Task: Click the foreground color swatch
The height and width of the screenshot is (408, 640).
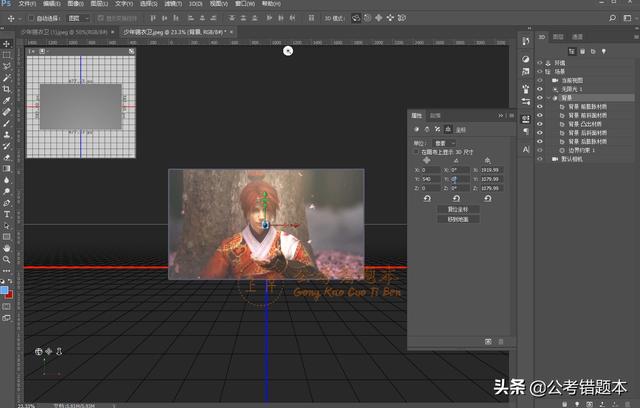Action: point(4,290)
